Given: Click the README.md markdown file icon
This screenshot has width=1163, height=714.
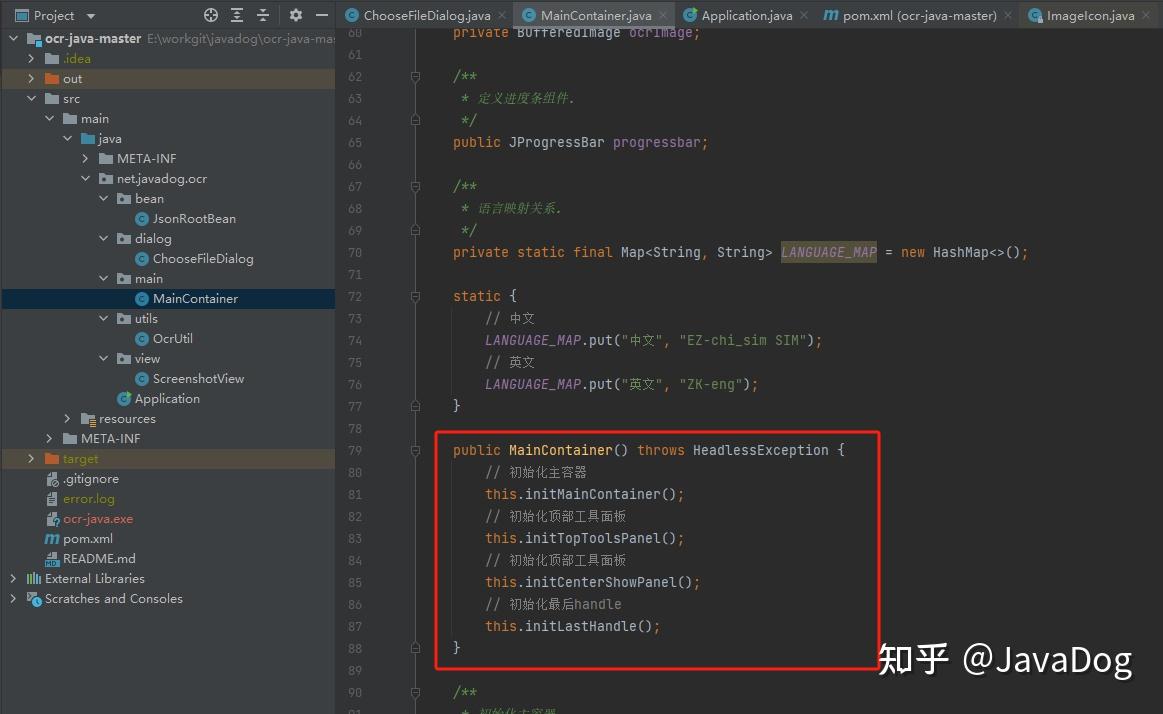Looking at the screenshot, I should tap(52, 559).
